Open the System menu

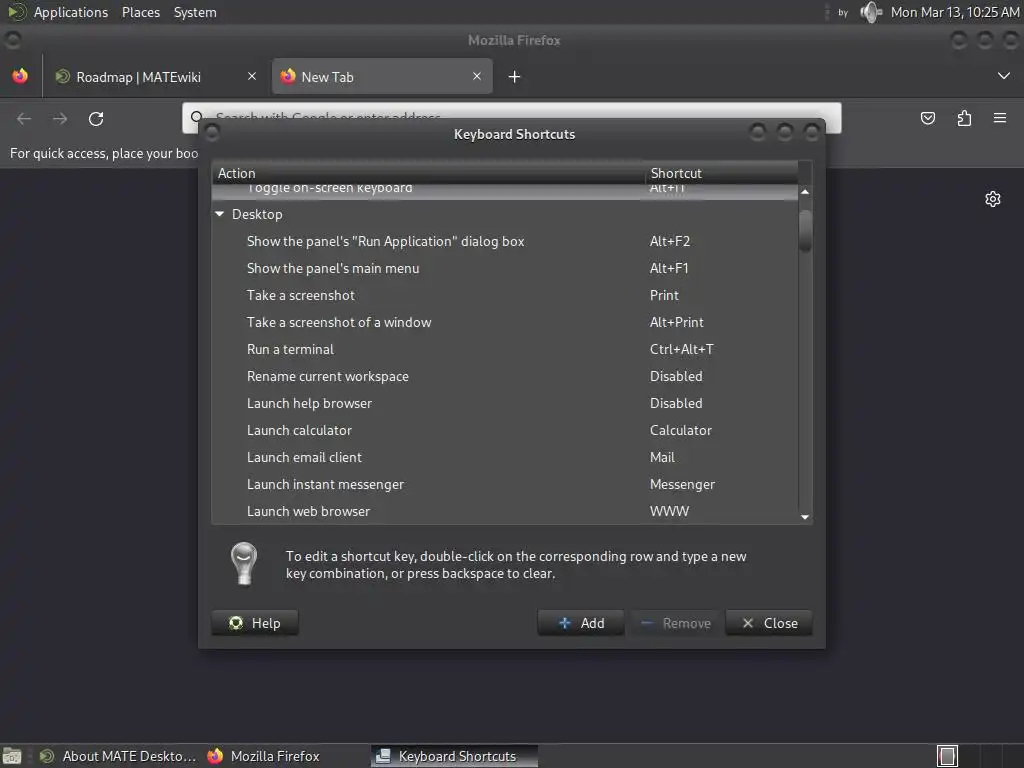[195, 12]
